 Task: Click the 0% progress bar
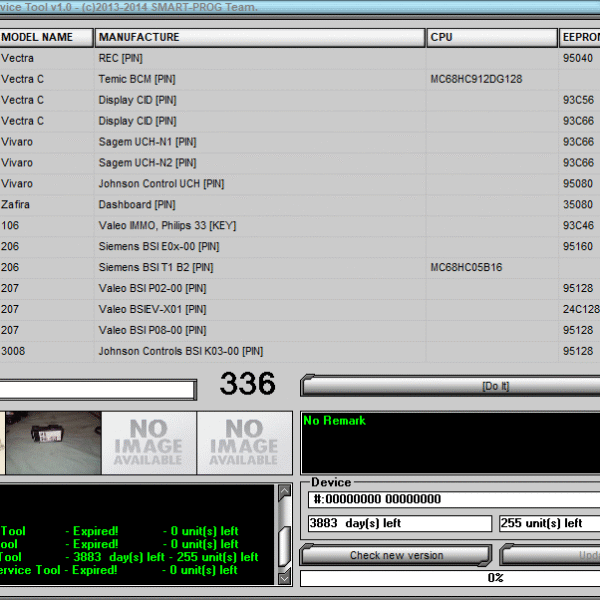click(450, 578)
